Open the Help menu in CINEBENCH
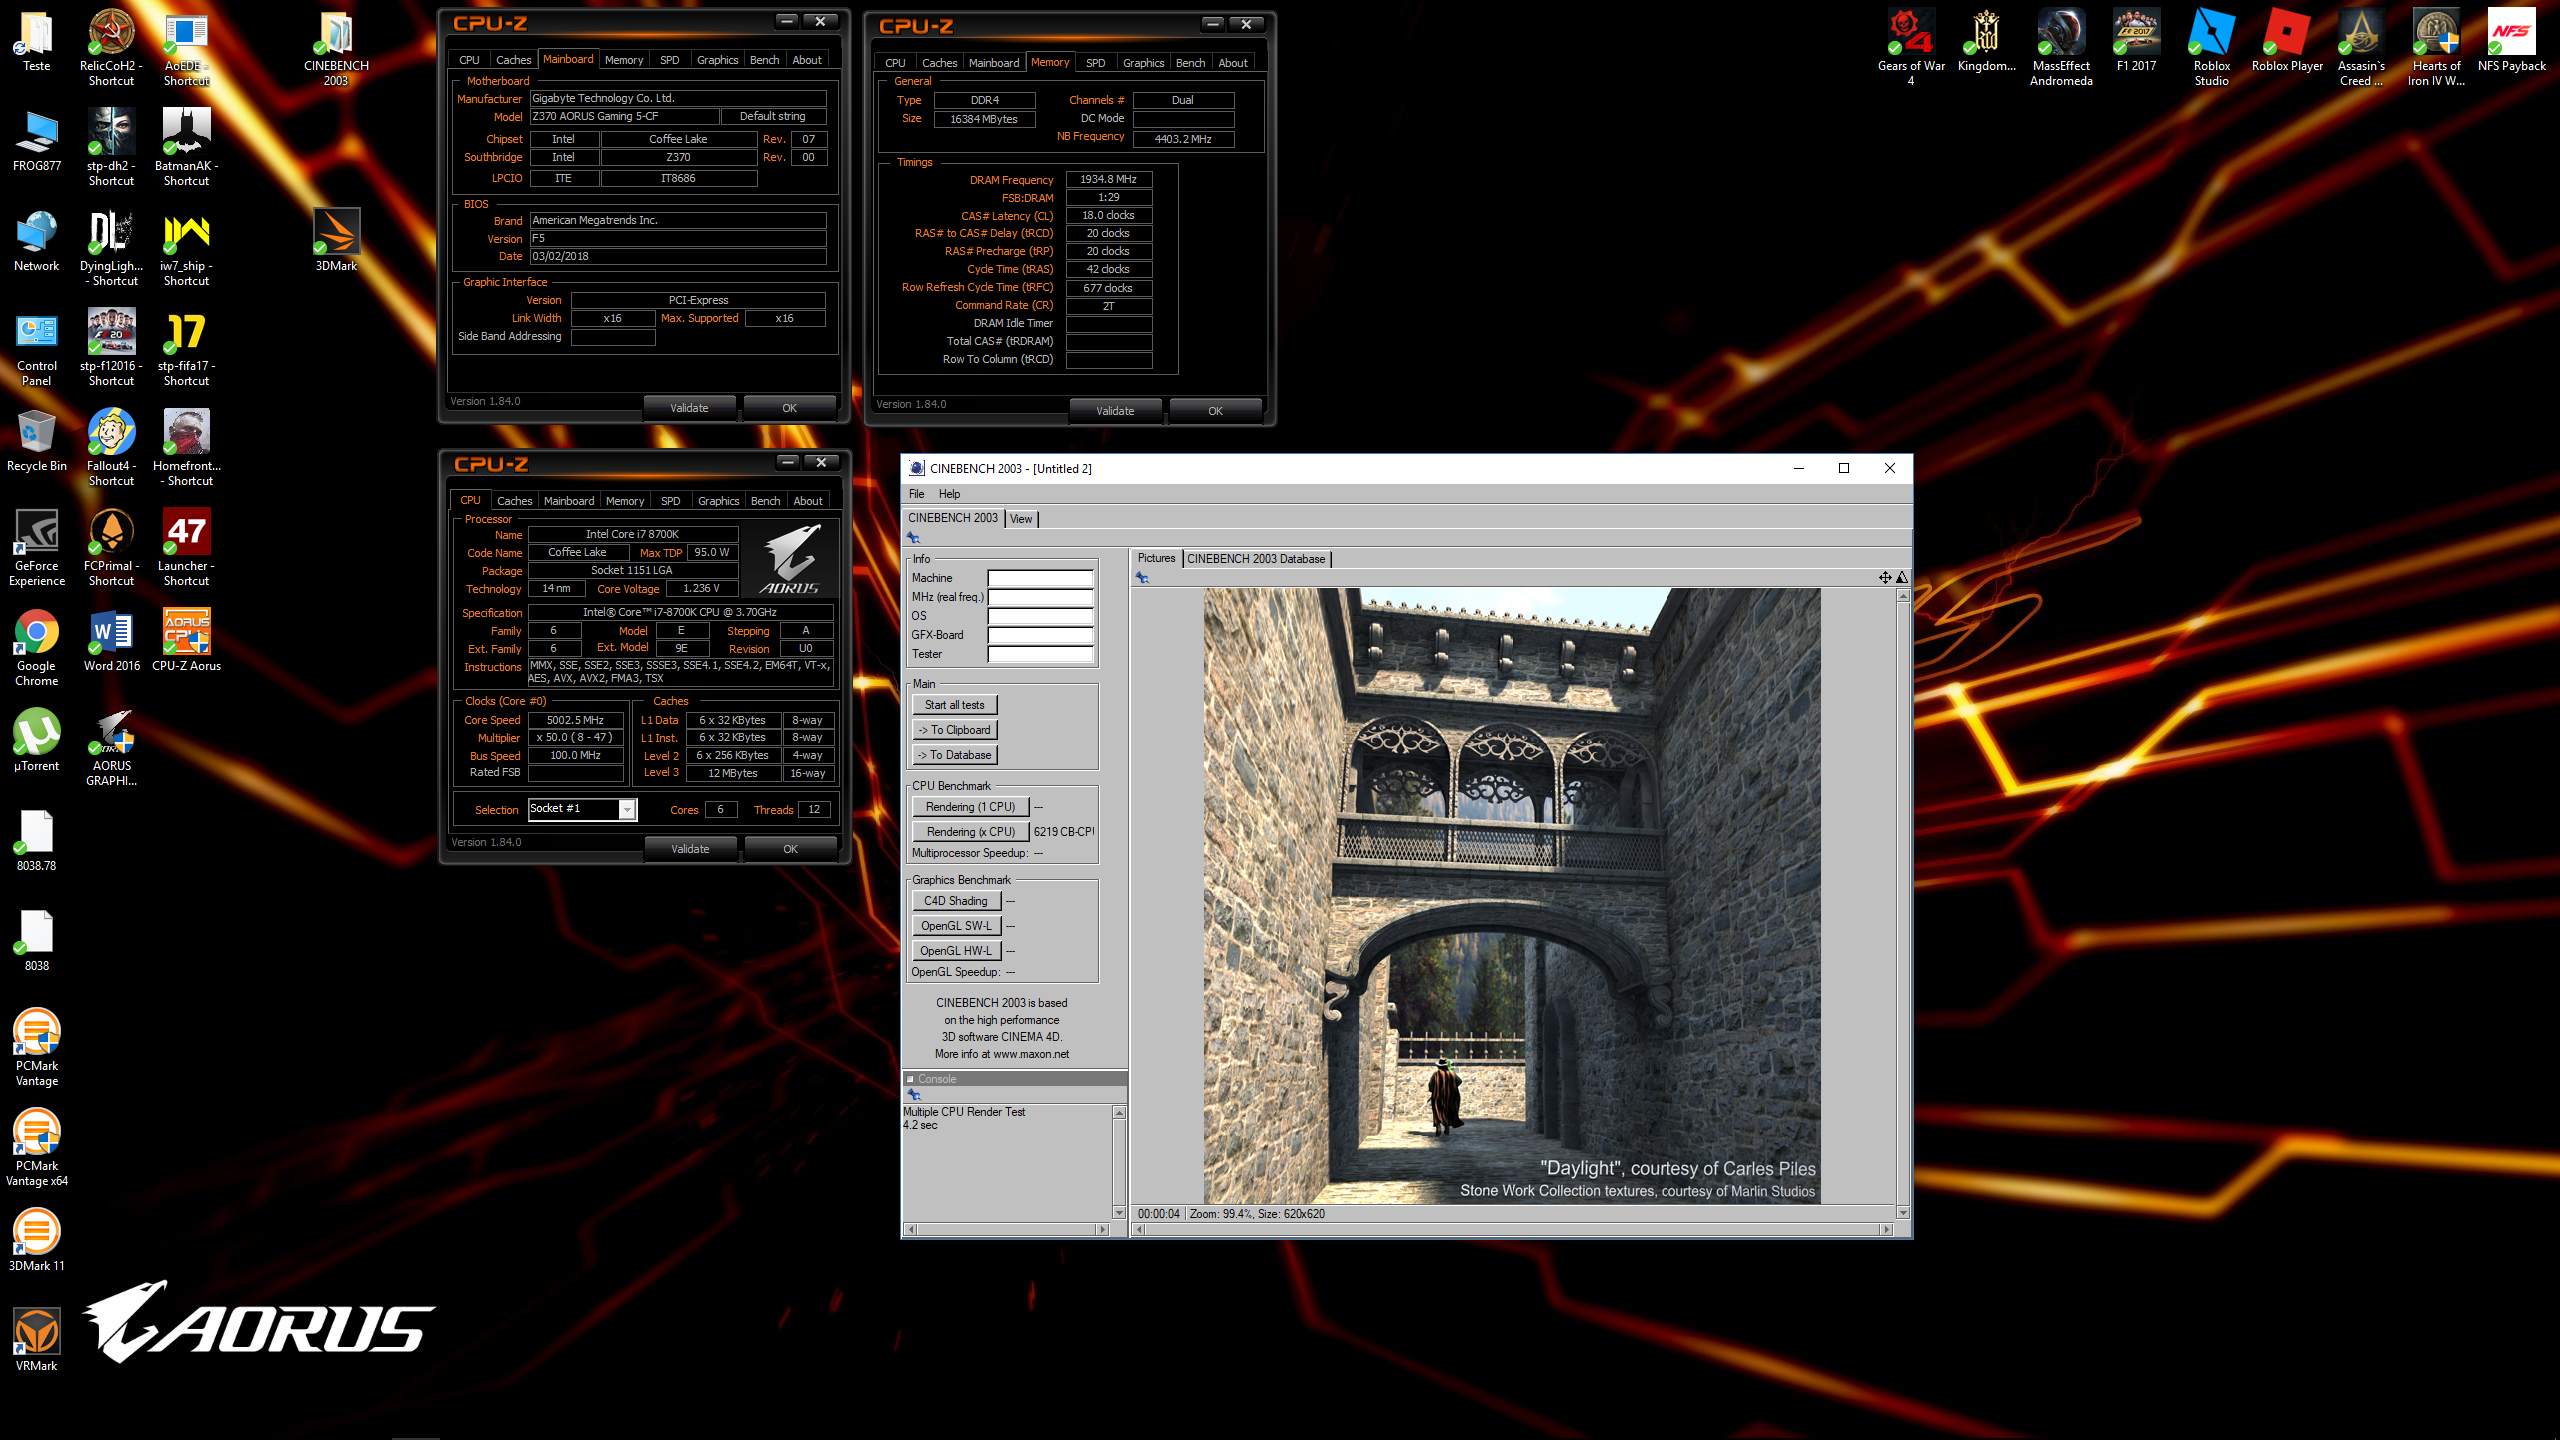Screen dimensions: 2560x1440 pyautogui.click(x=949, y=494)
